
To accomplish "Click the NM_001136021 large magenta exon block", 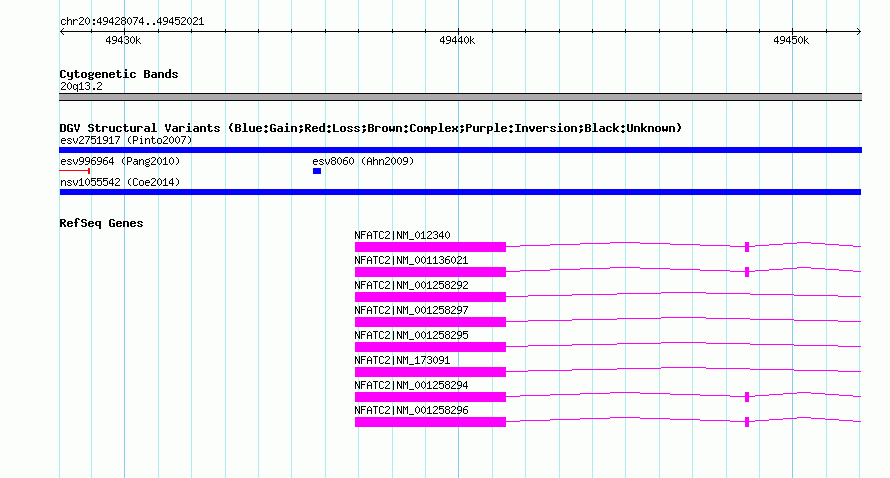I will pyautogui.click(x=430, y=272).
